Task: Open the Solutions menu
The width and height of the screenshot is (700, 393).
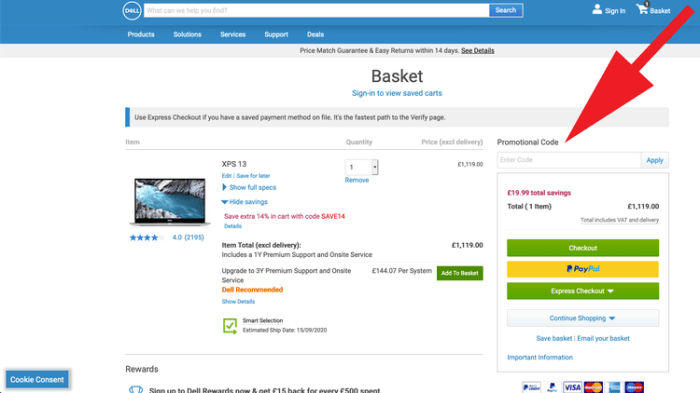Action: [x=187, y=34]
